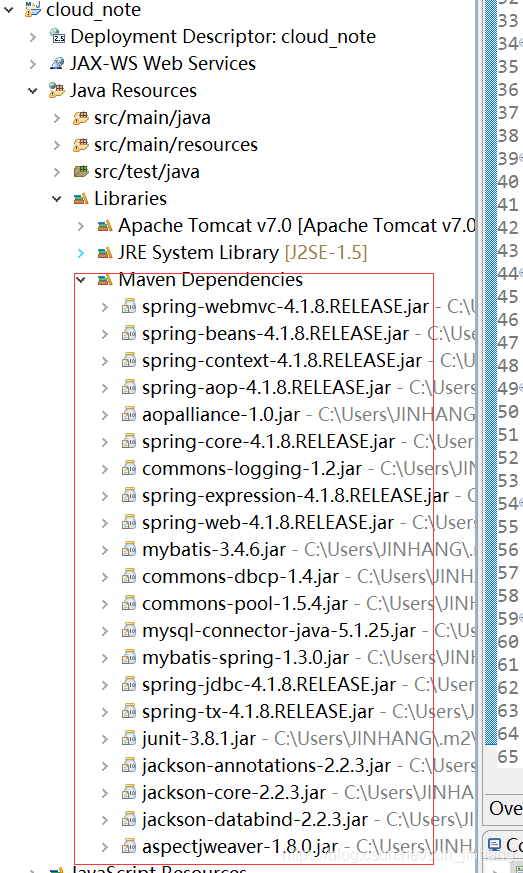This screenshot has height=873, width=523.
Task: Click the aspectjweaver jar file icon
Action: click(129, 847)
